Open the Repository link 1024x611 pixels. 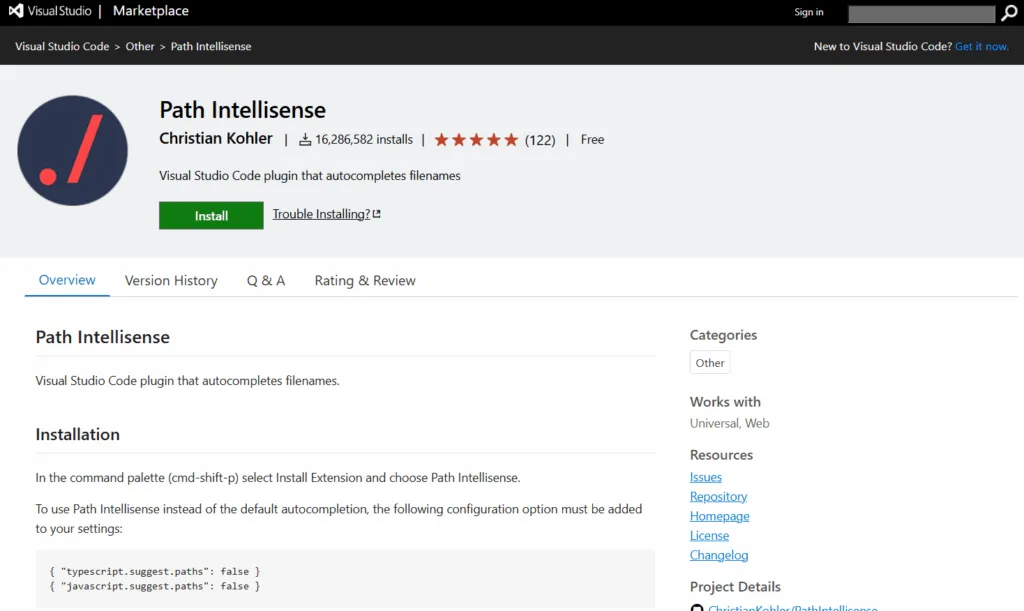pyautogui.click(x=718, y=497)
